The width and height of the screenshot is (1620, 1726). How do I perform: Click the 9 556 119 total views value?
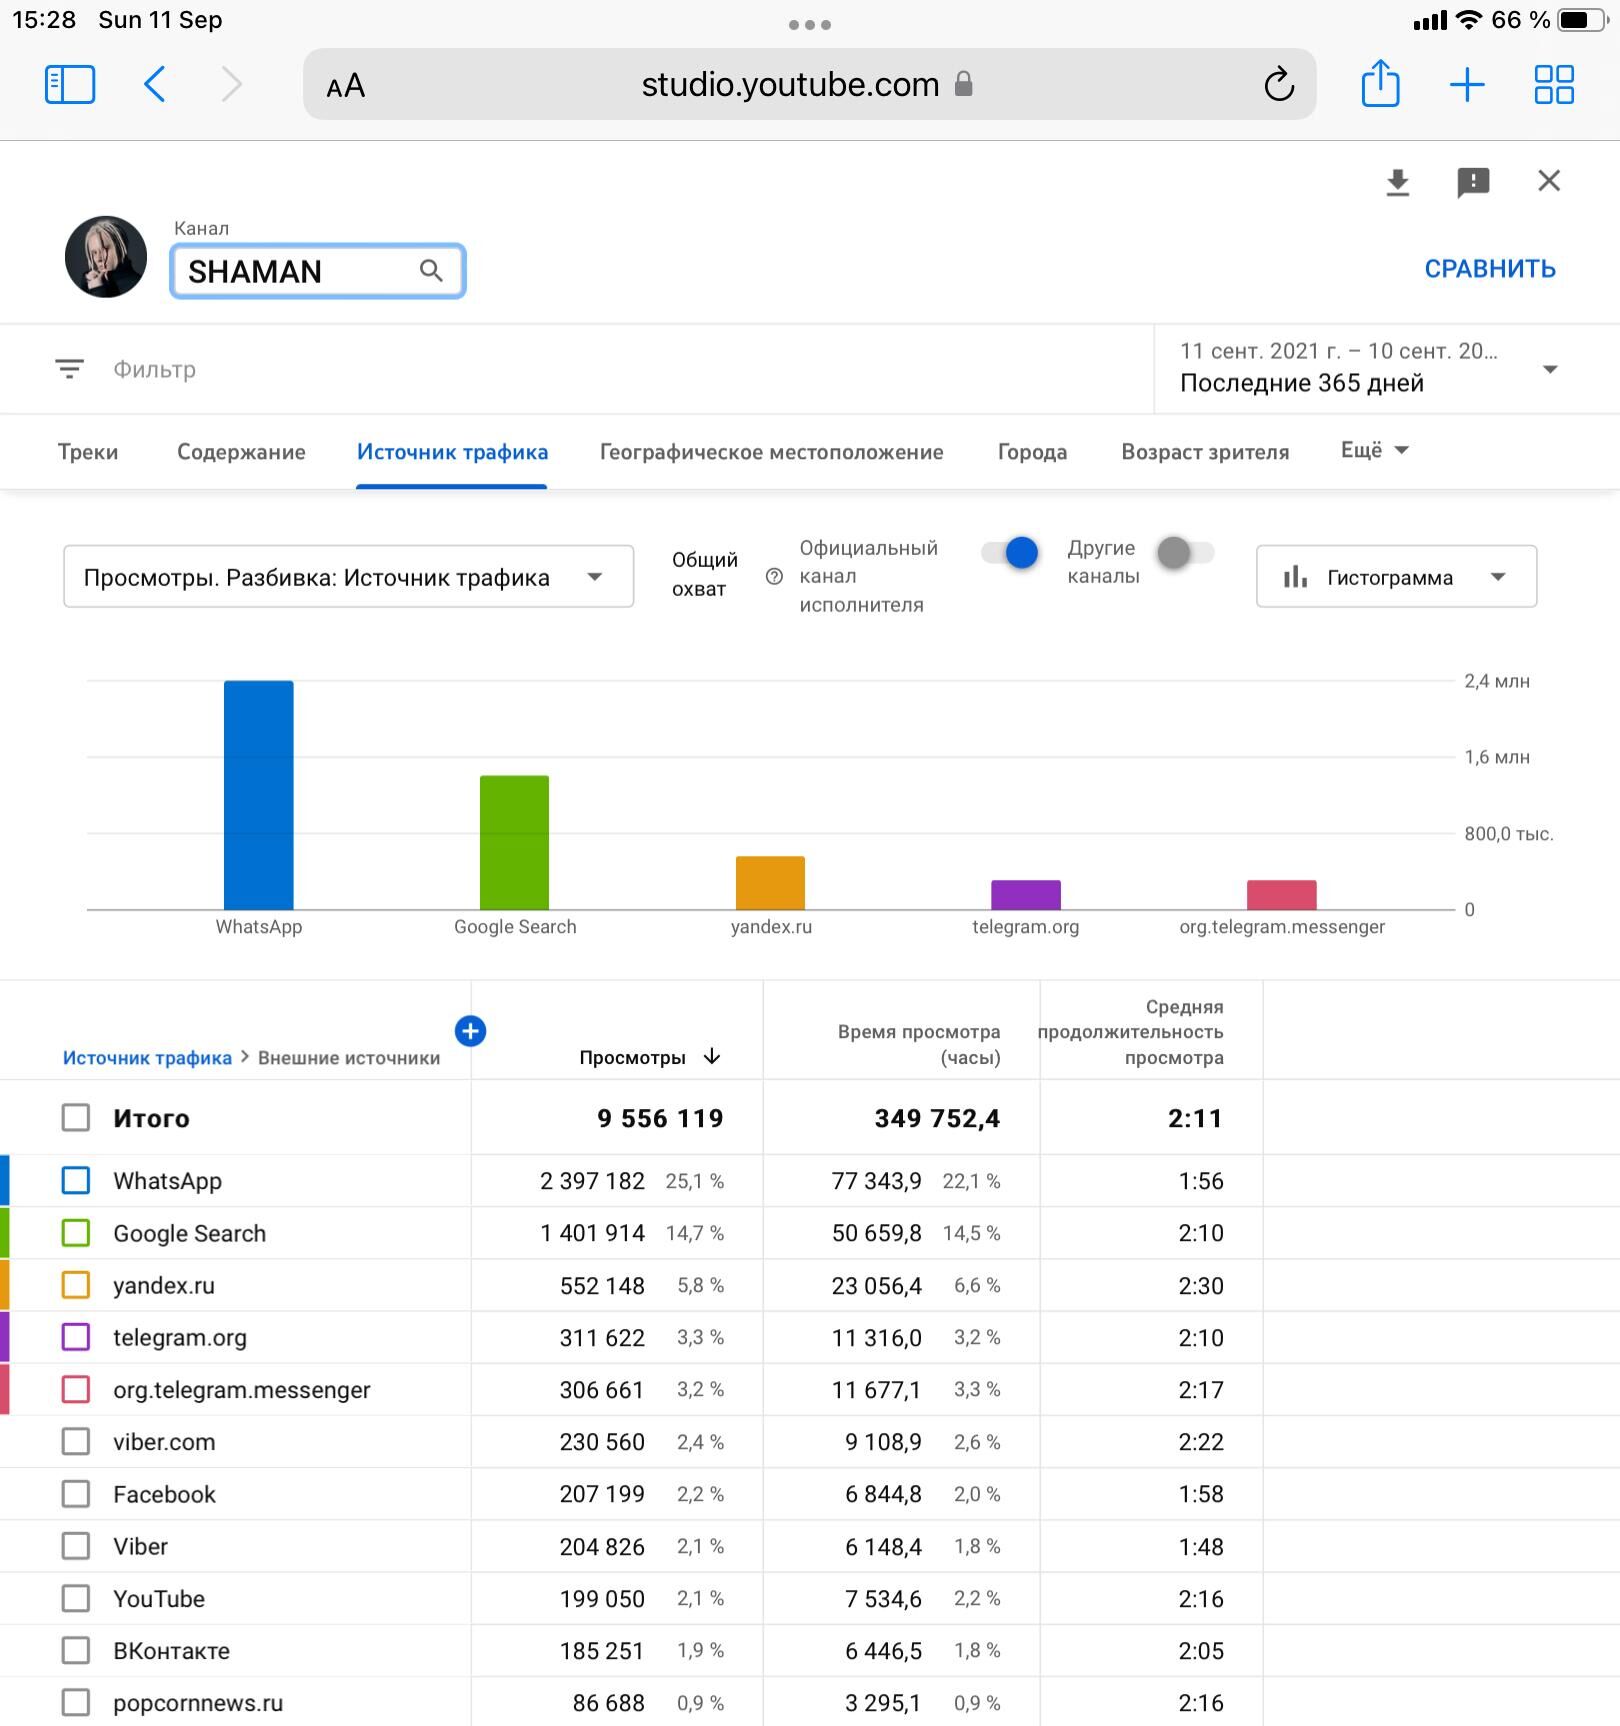660,1118
